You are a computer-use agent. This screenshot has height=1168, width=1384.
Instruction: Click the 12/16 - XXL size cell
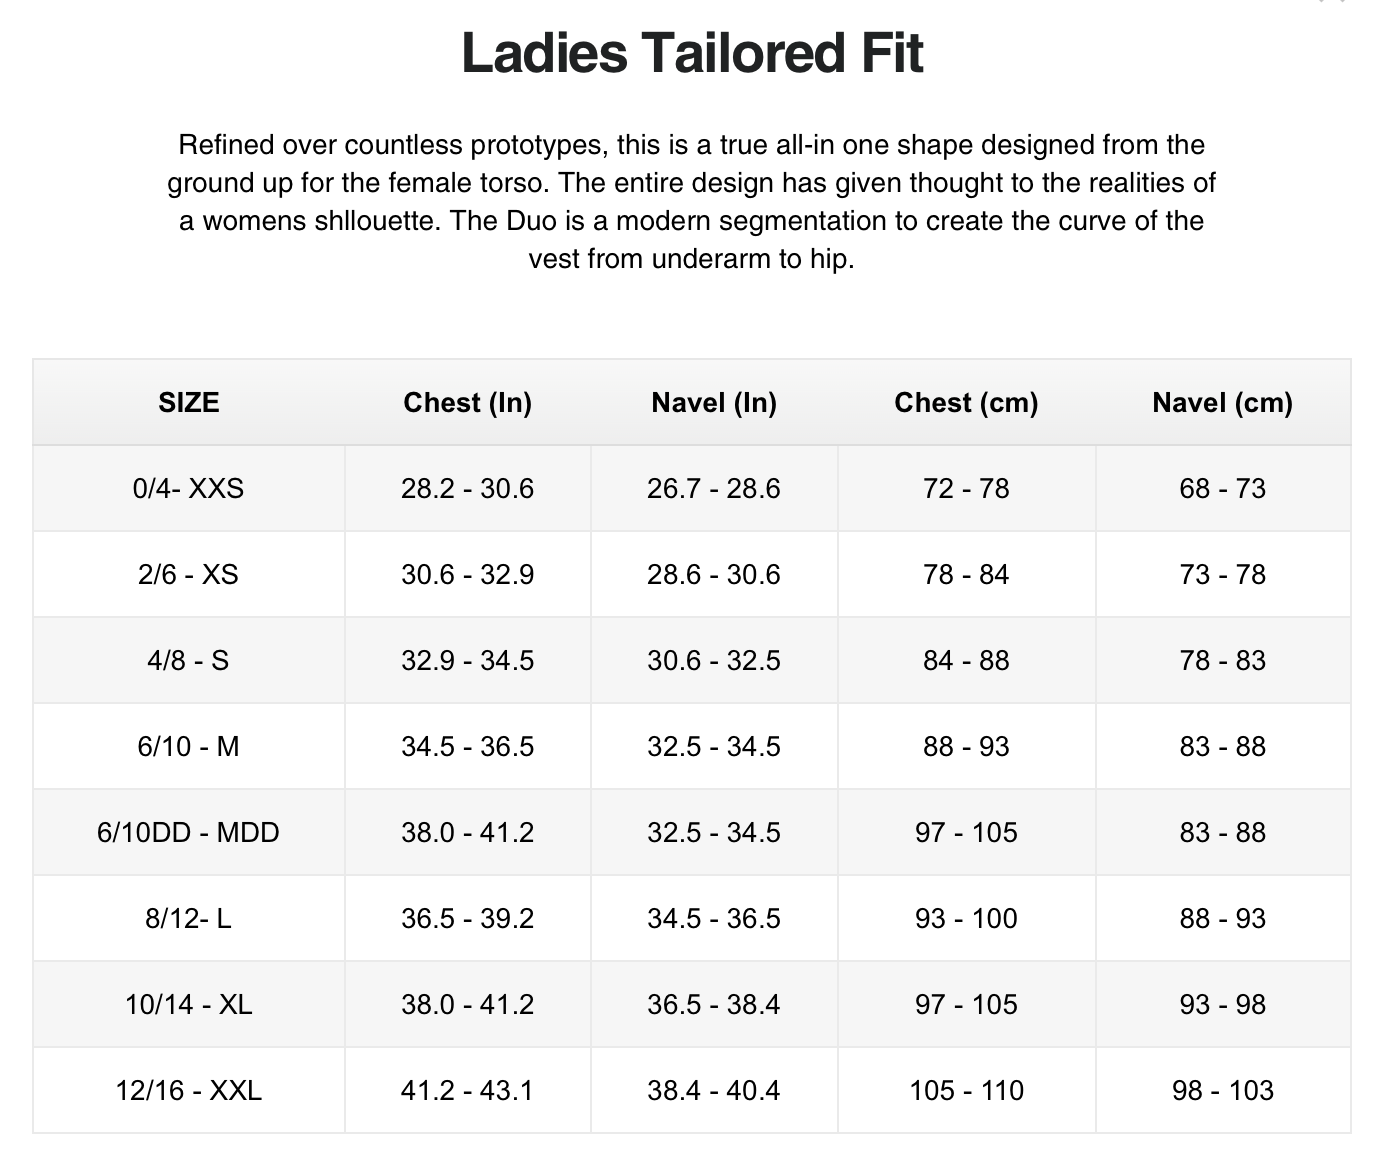(x=188, y=1090)
